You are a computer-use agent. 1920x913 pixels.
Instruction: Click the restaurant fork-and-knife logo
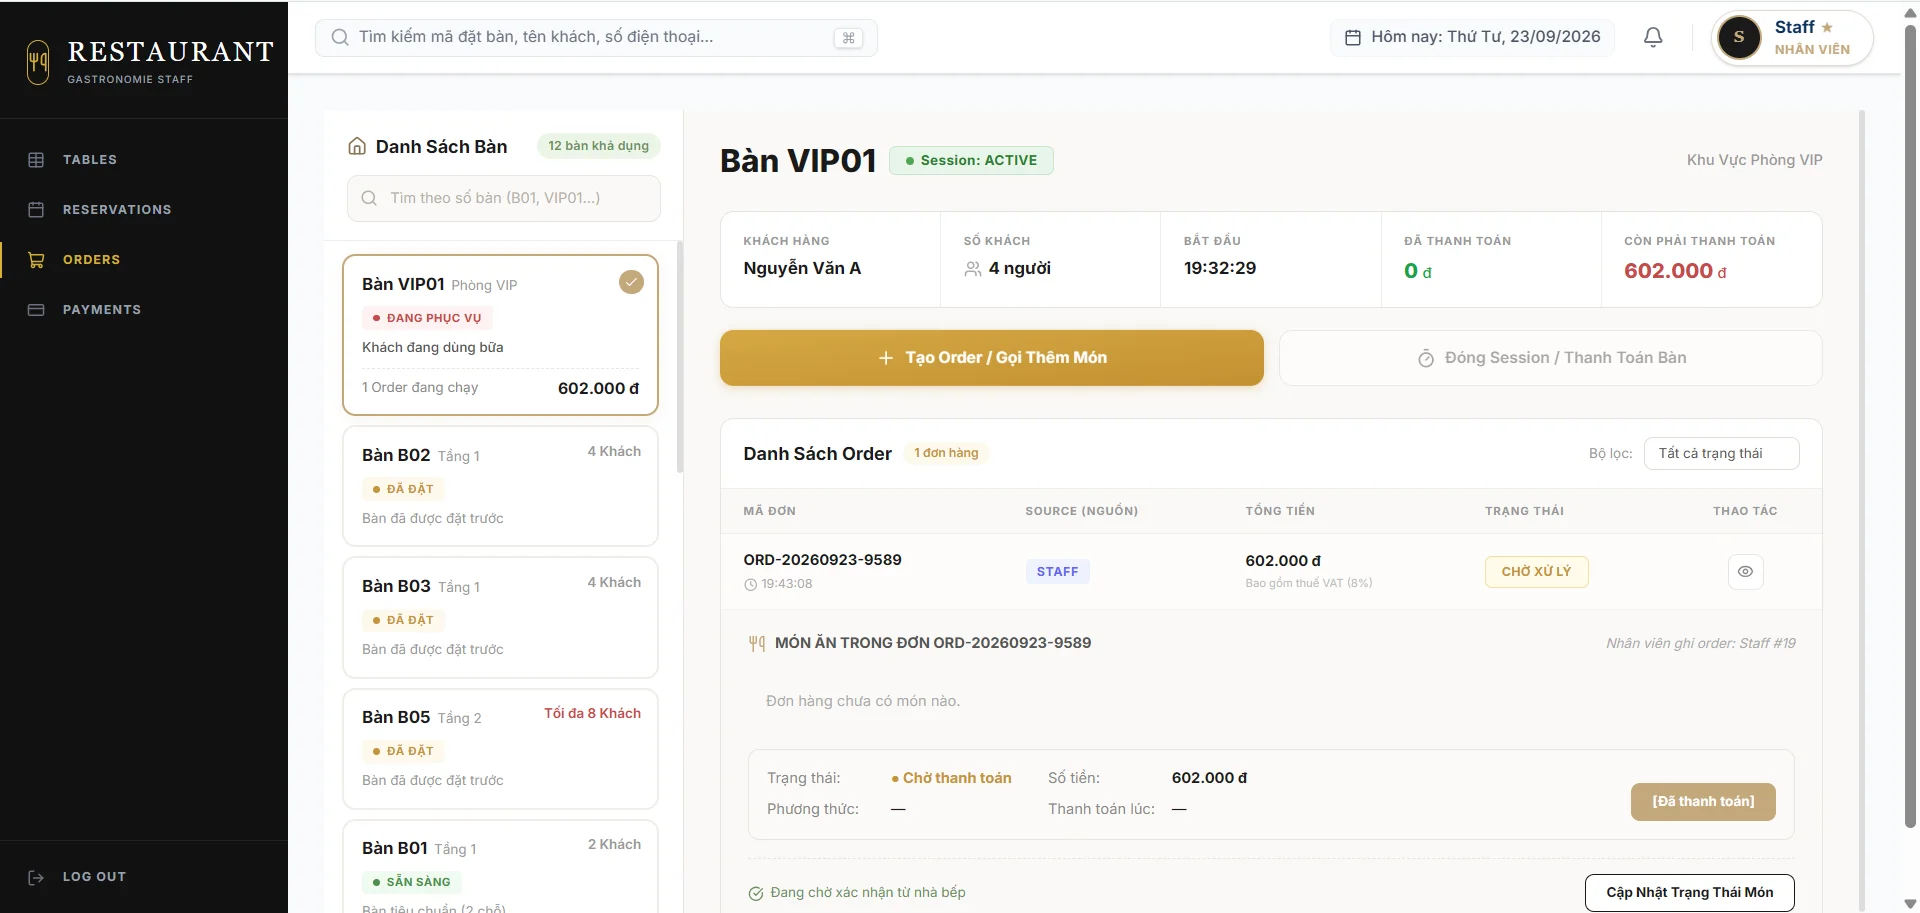click(38, 62)
